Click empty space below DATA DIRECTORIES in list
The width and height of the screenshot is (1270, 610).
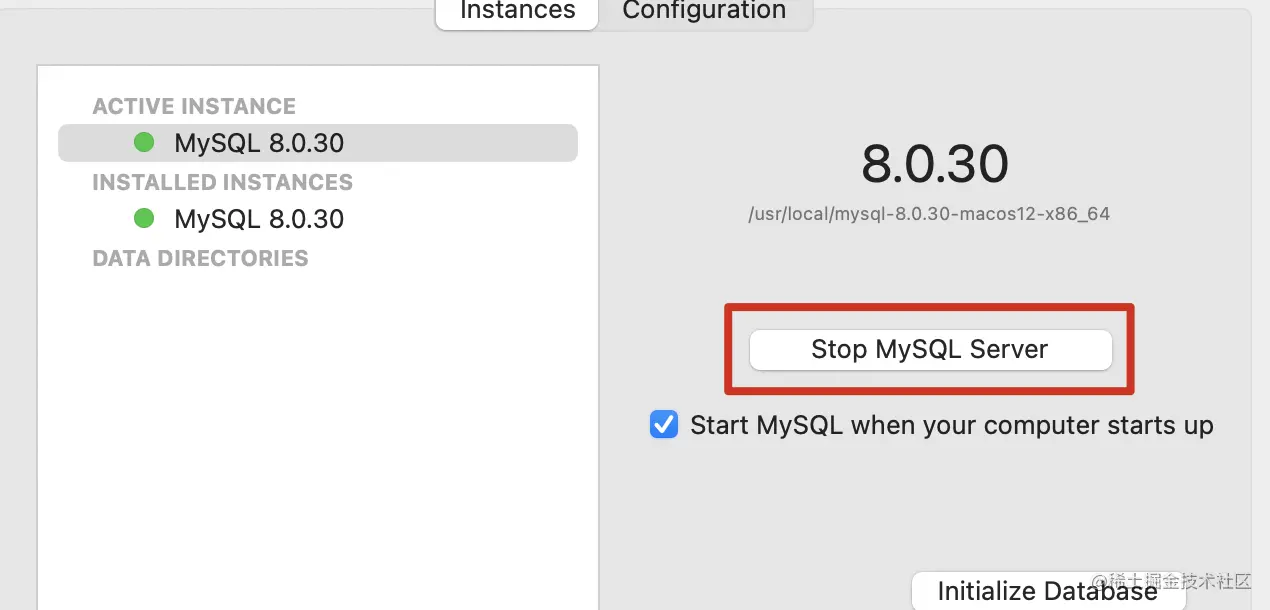coord(317,430)
